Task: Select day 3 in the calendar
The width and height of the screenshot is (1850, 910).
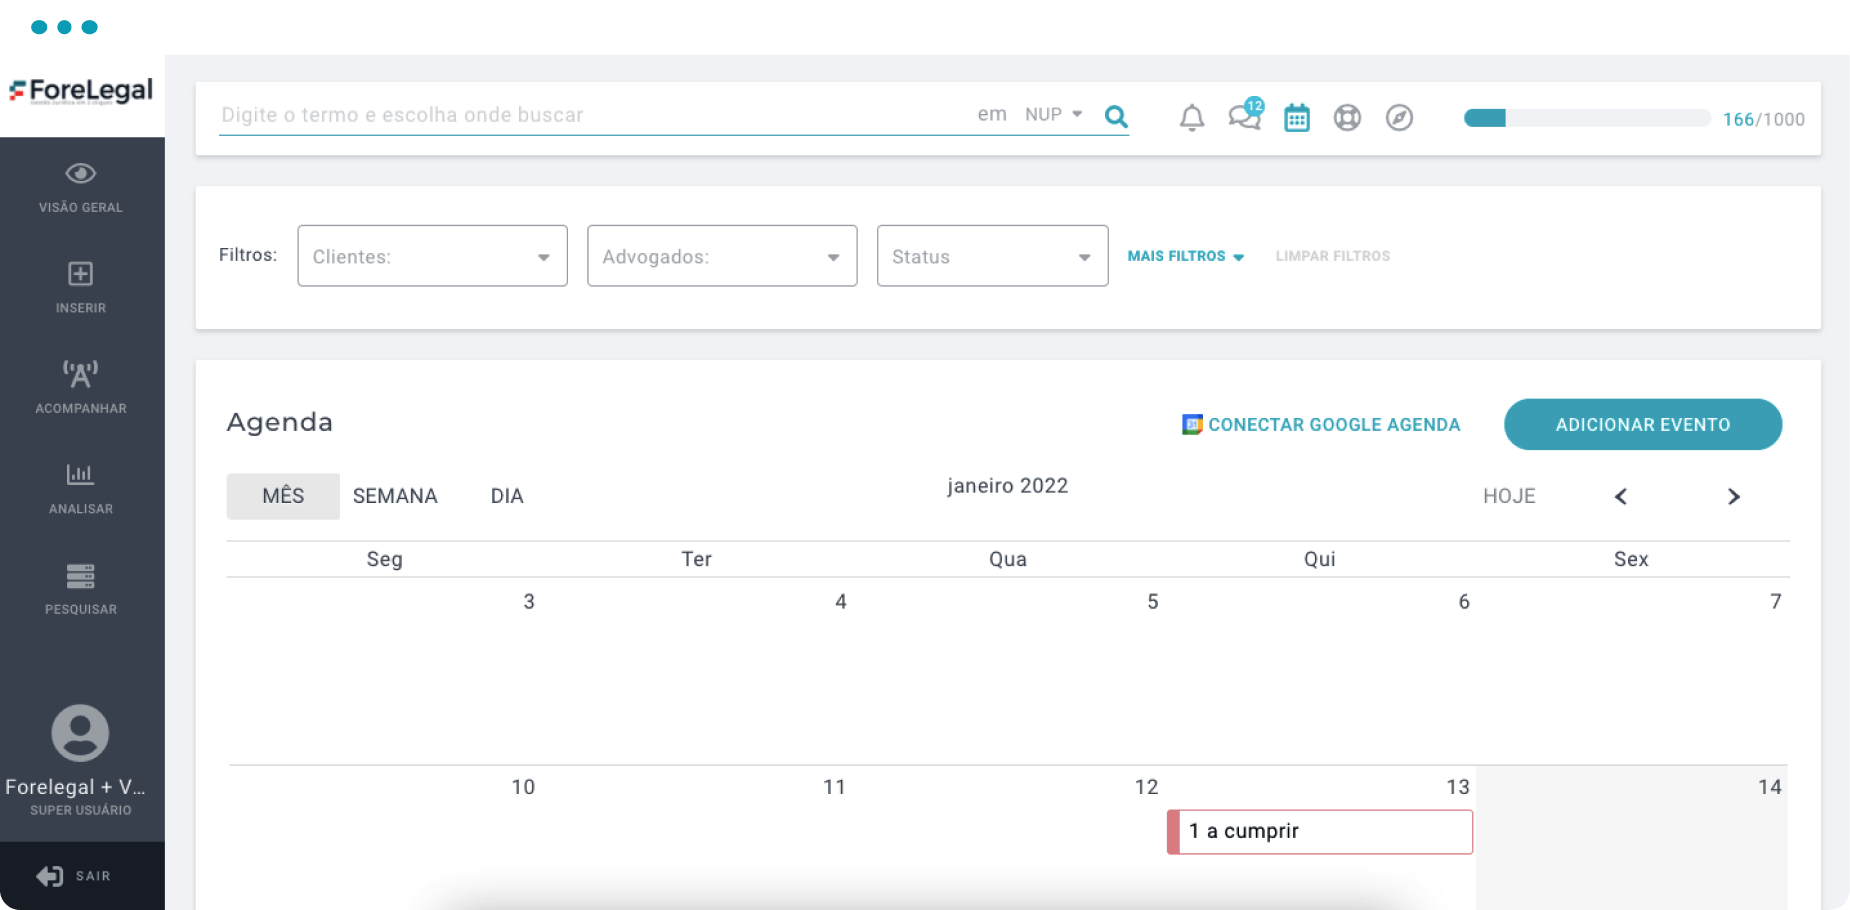Action: coord(529,602)
